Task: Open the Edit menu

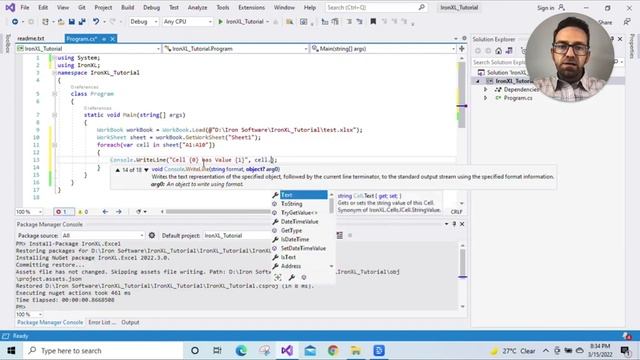Action: point(43,7)
